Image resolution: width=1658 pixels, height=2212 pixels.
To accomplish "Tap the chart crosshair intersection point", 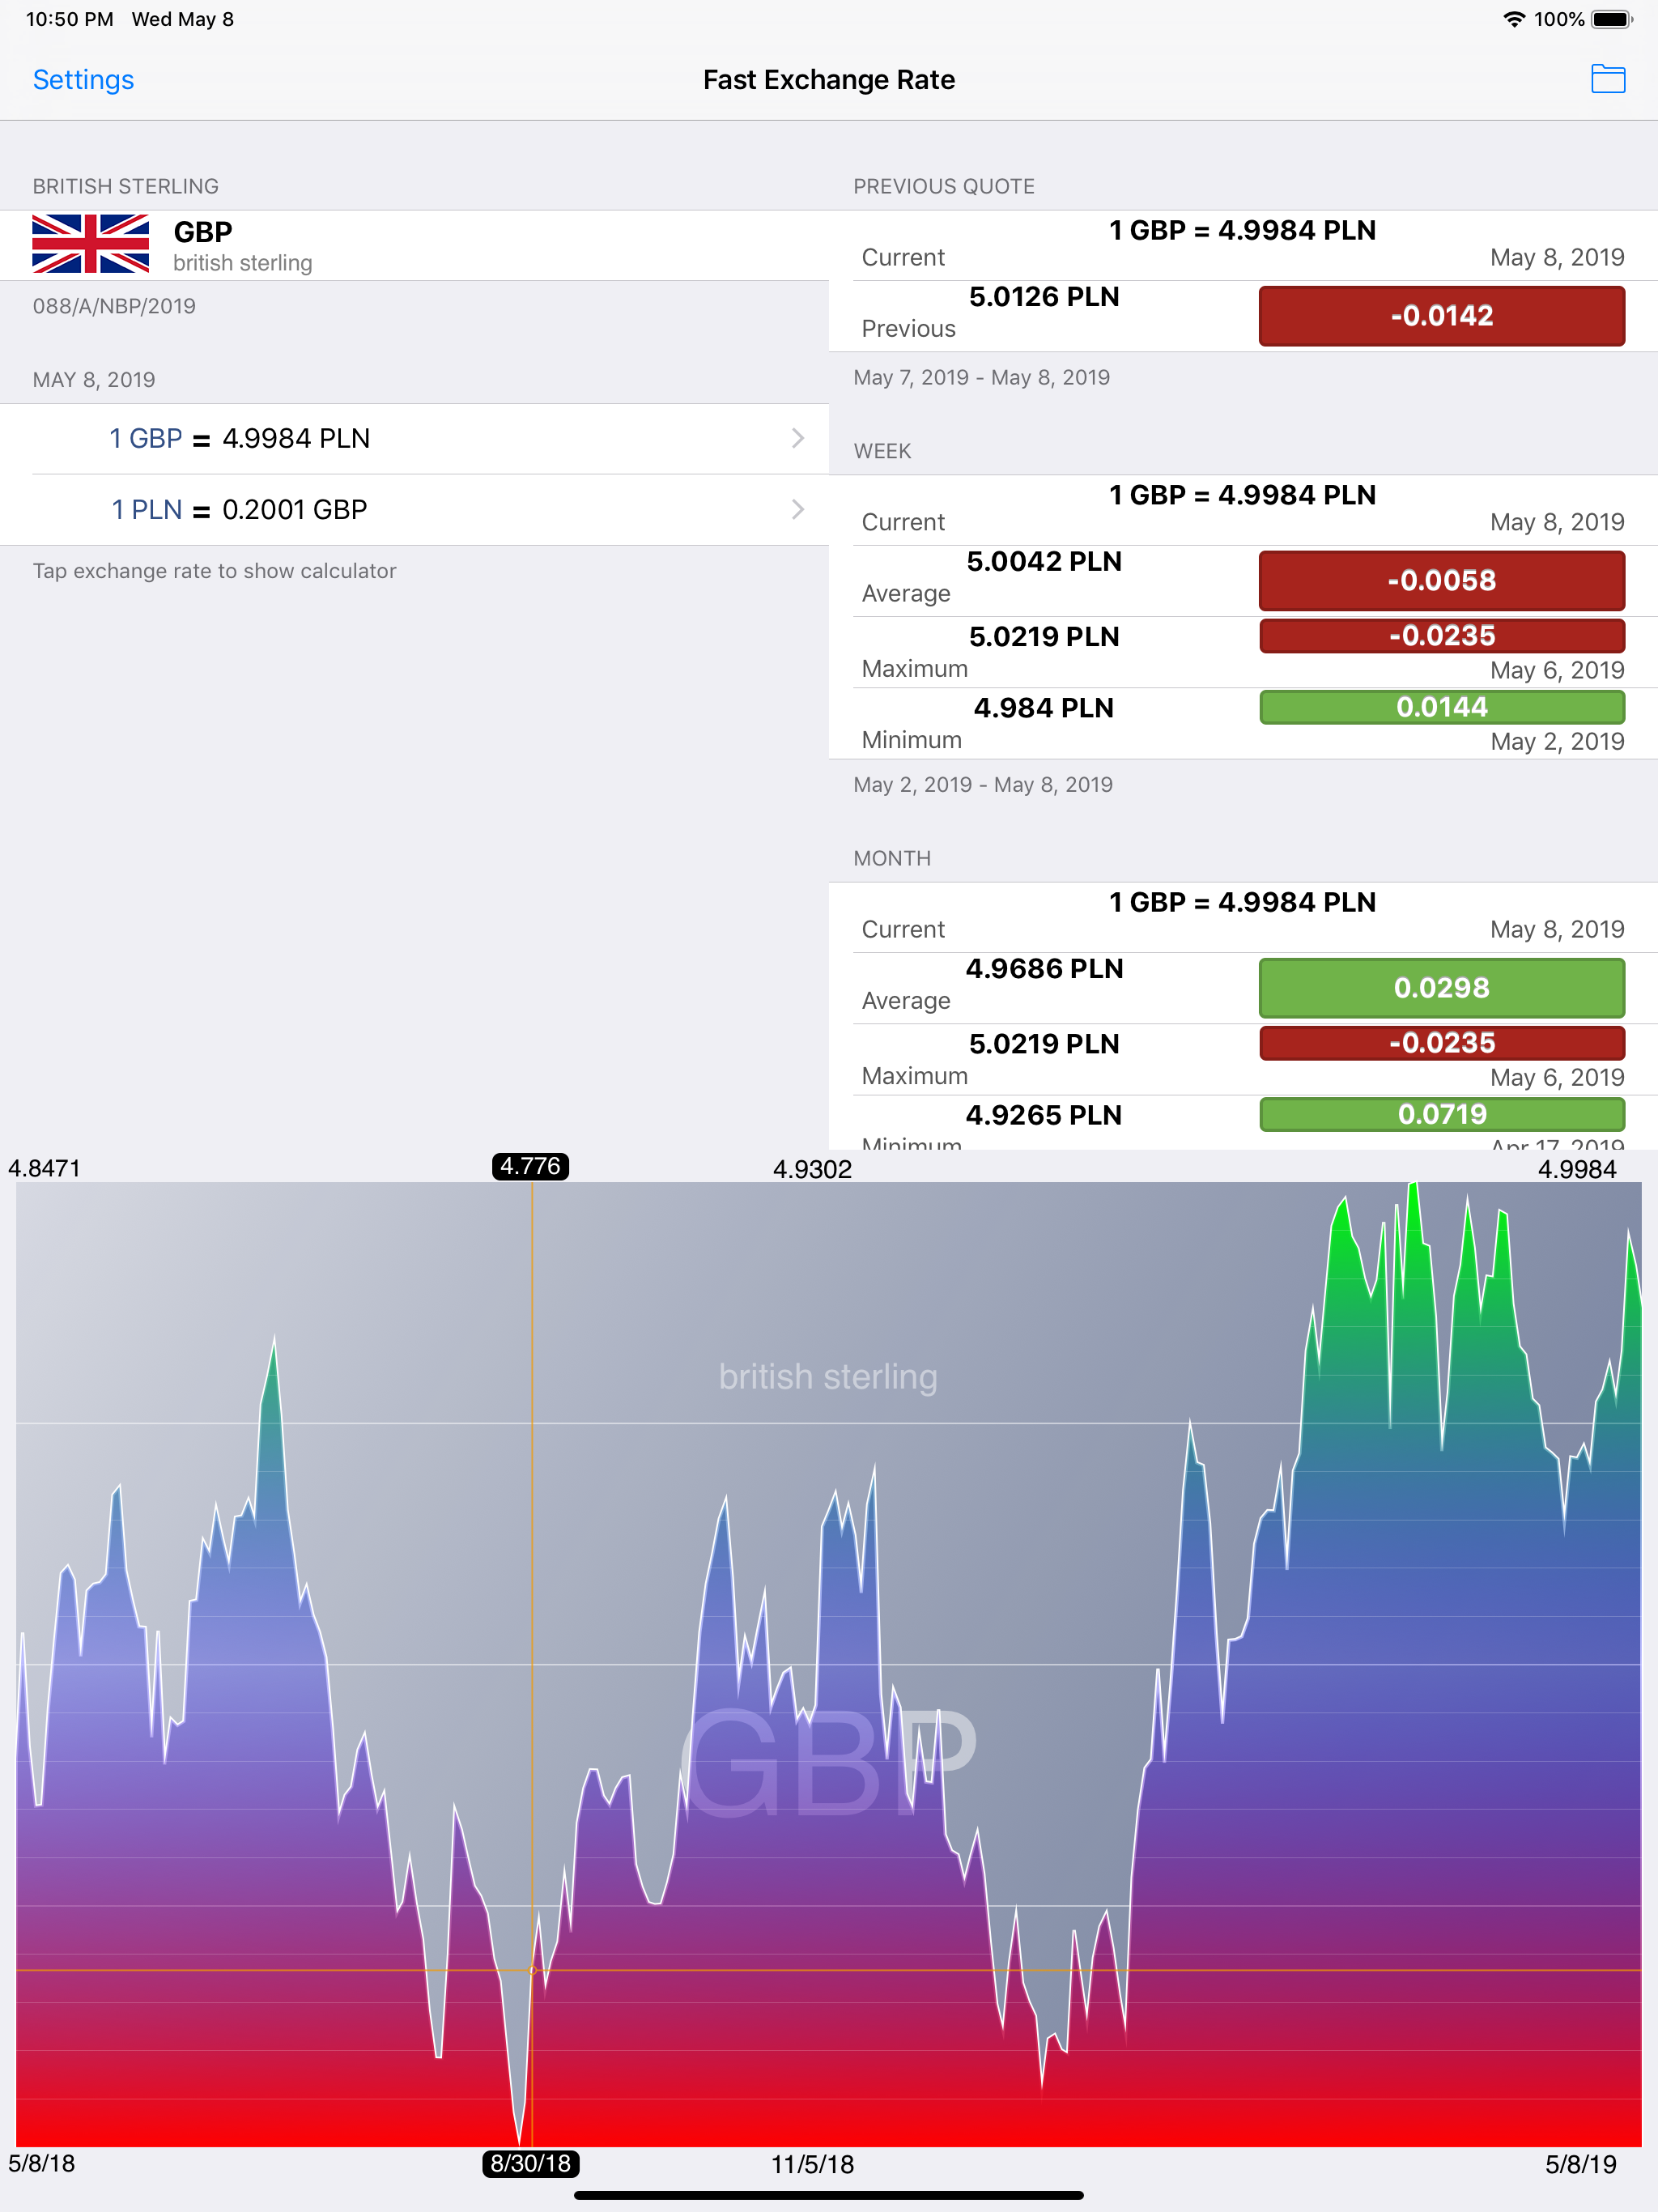I will tap(532, 1970).
